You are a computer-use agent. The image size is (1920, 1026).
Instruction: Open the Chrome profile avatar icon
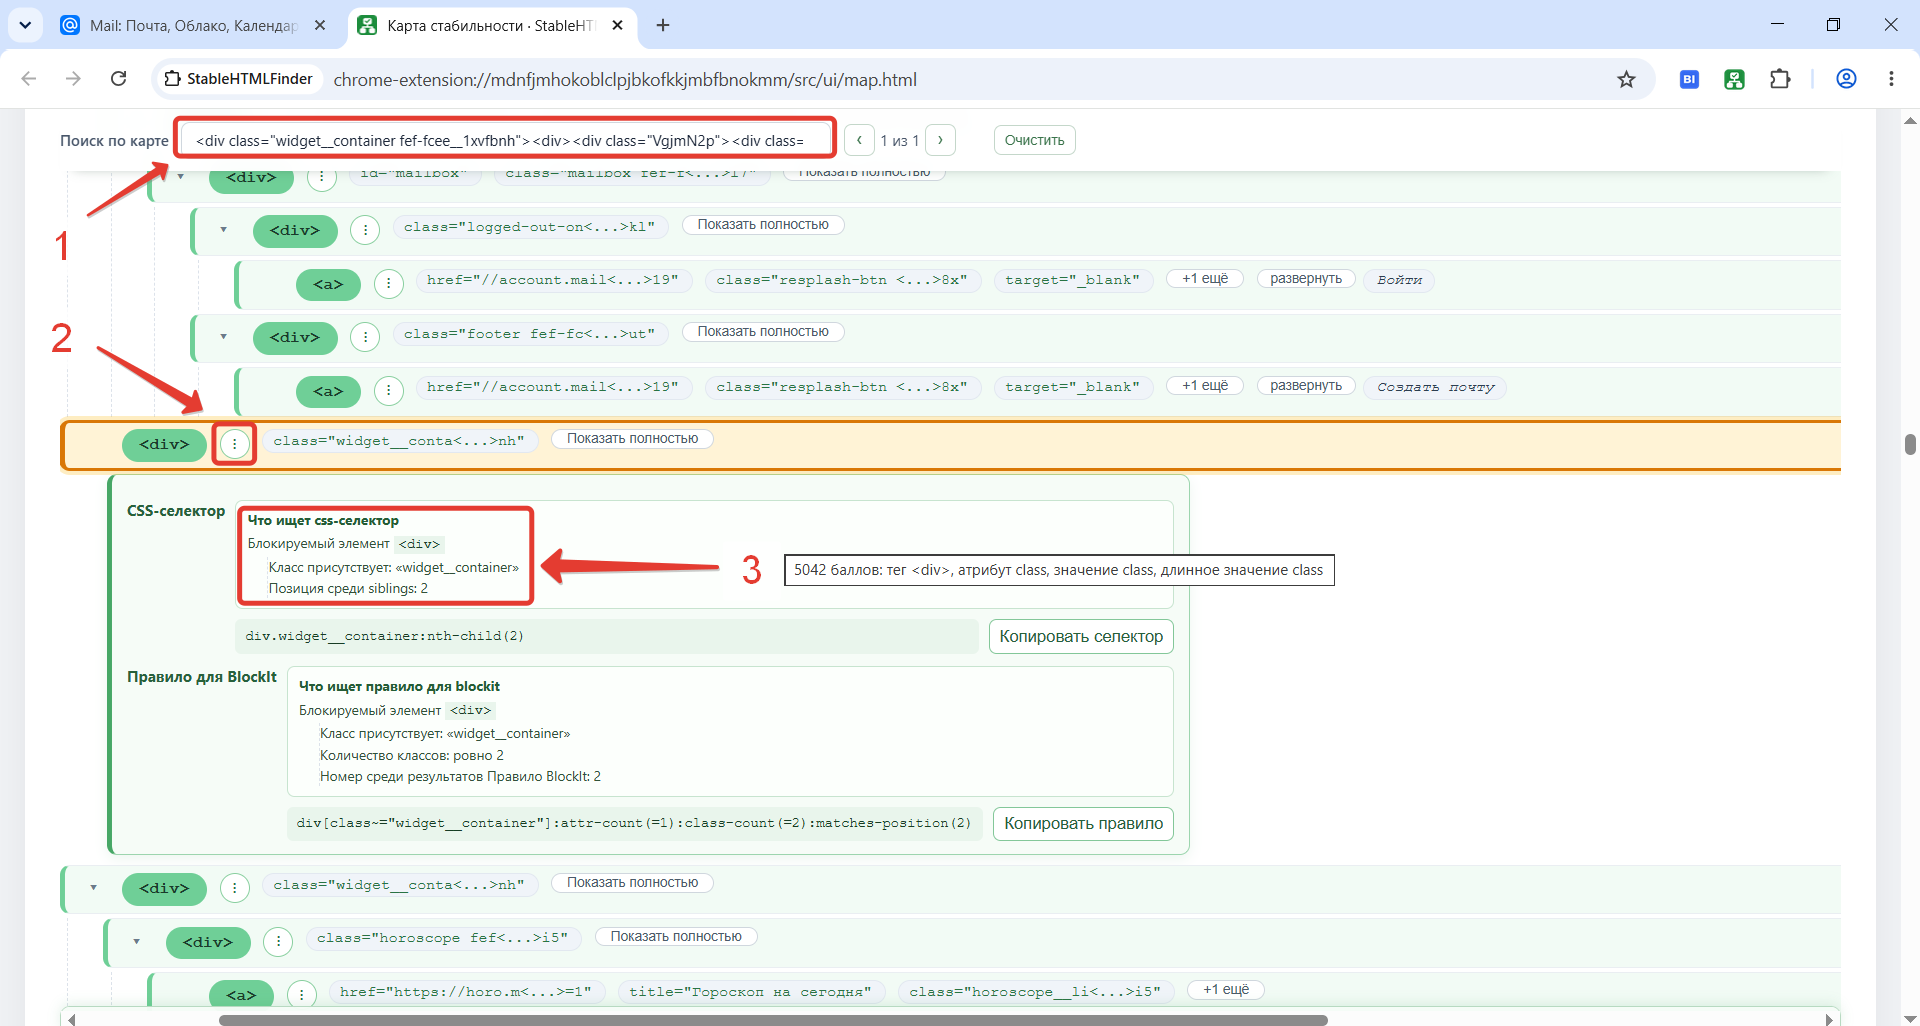click(1846, 79)
